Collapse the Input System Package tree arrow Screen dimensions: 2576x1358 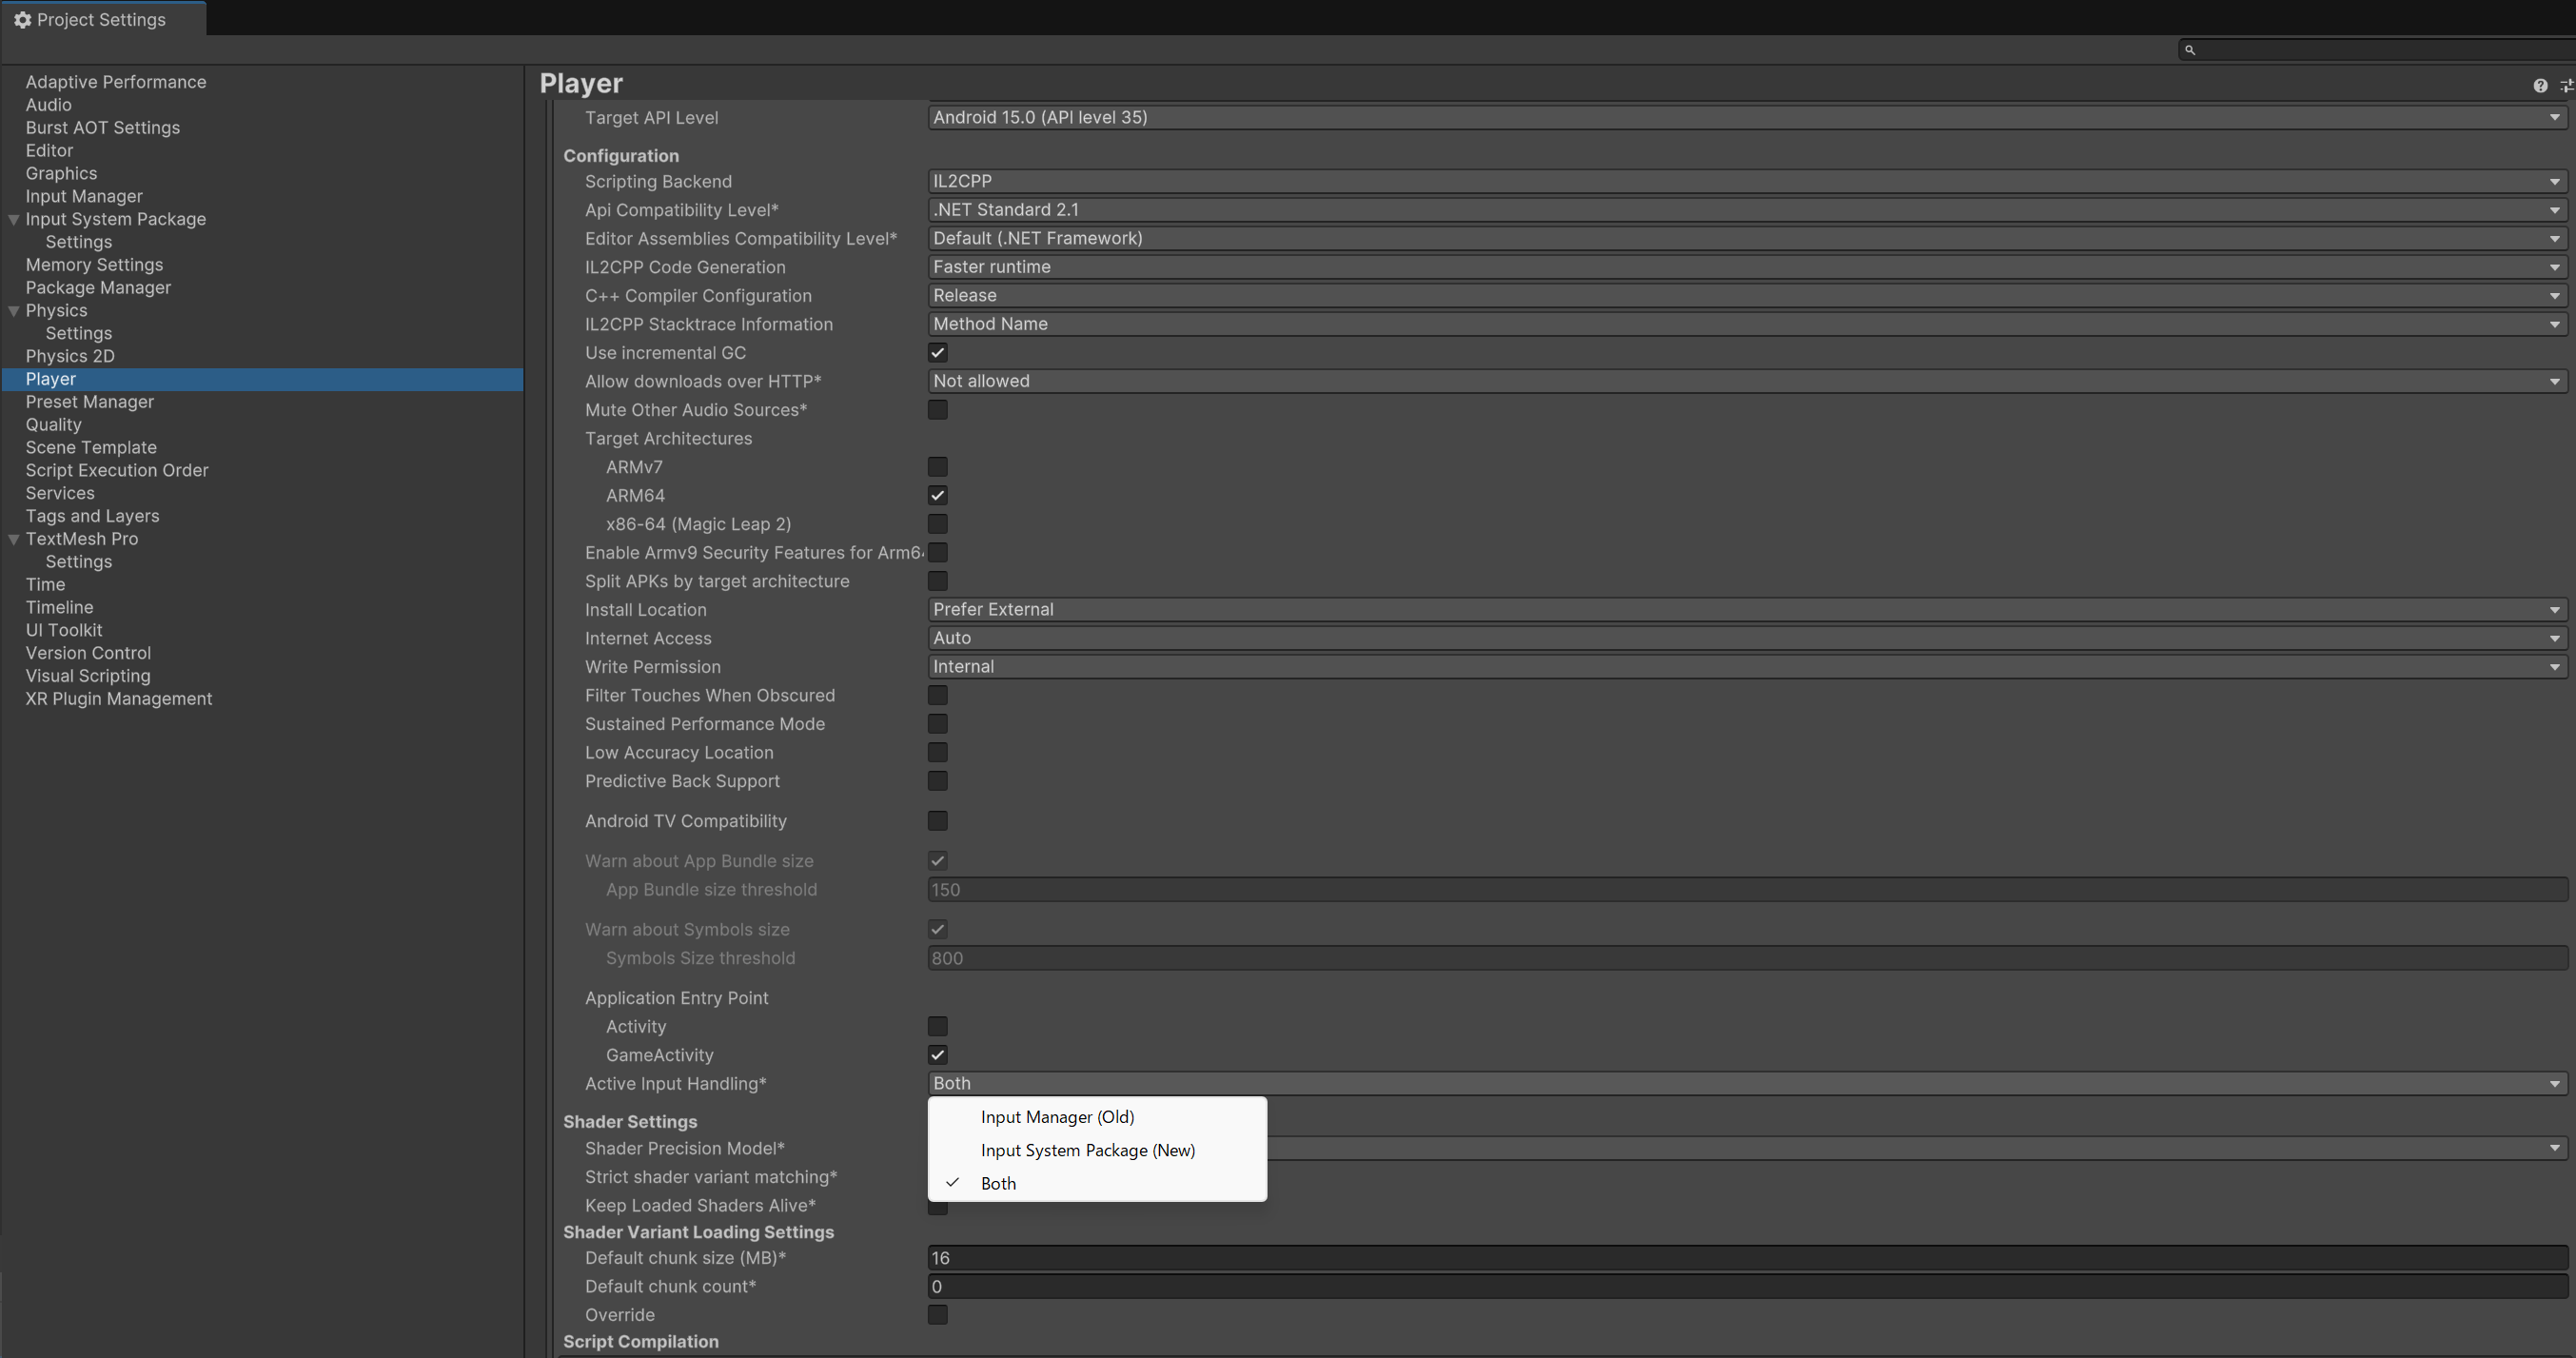point(14,220)
